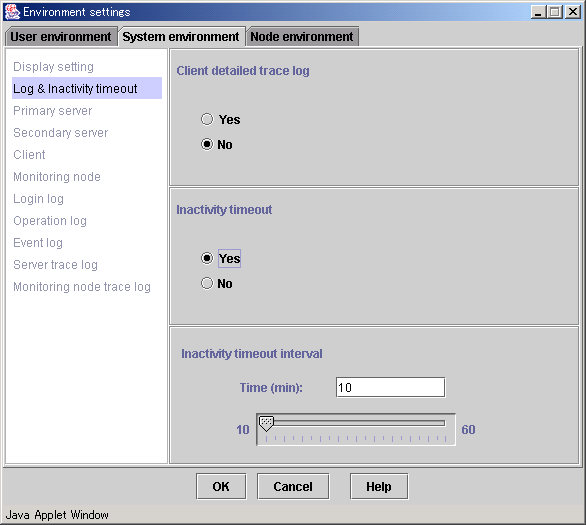
Task: Click the inactivity timeout interval slider thumb
Action: pyautogui.click(x=266, y=424)
